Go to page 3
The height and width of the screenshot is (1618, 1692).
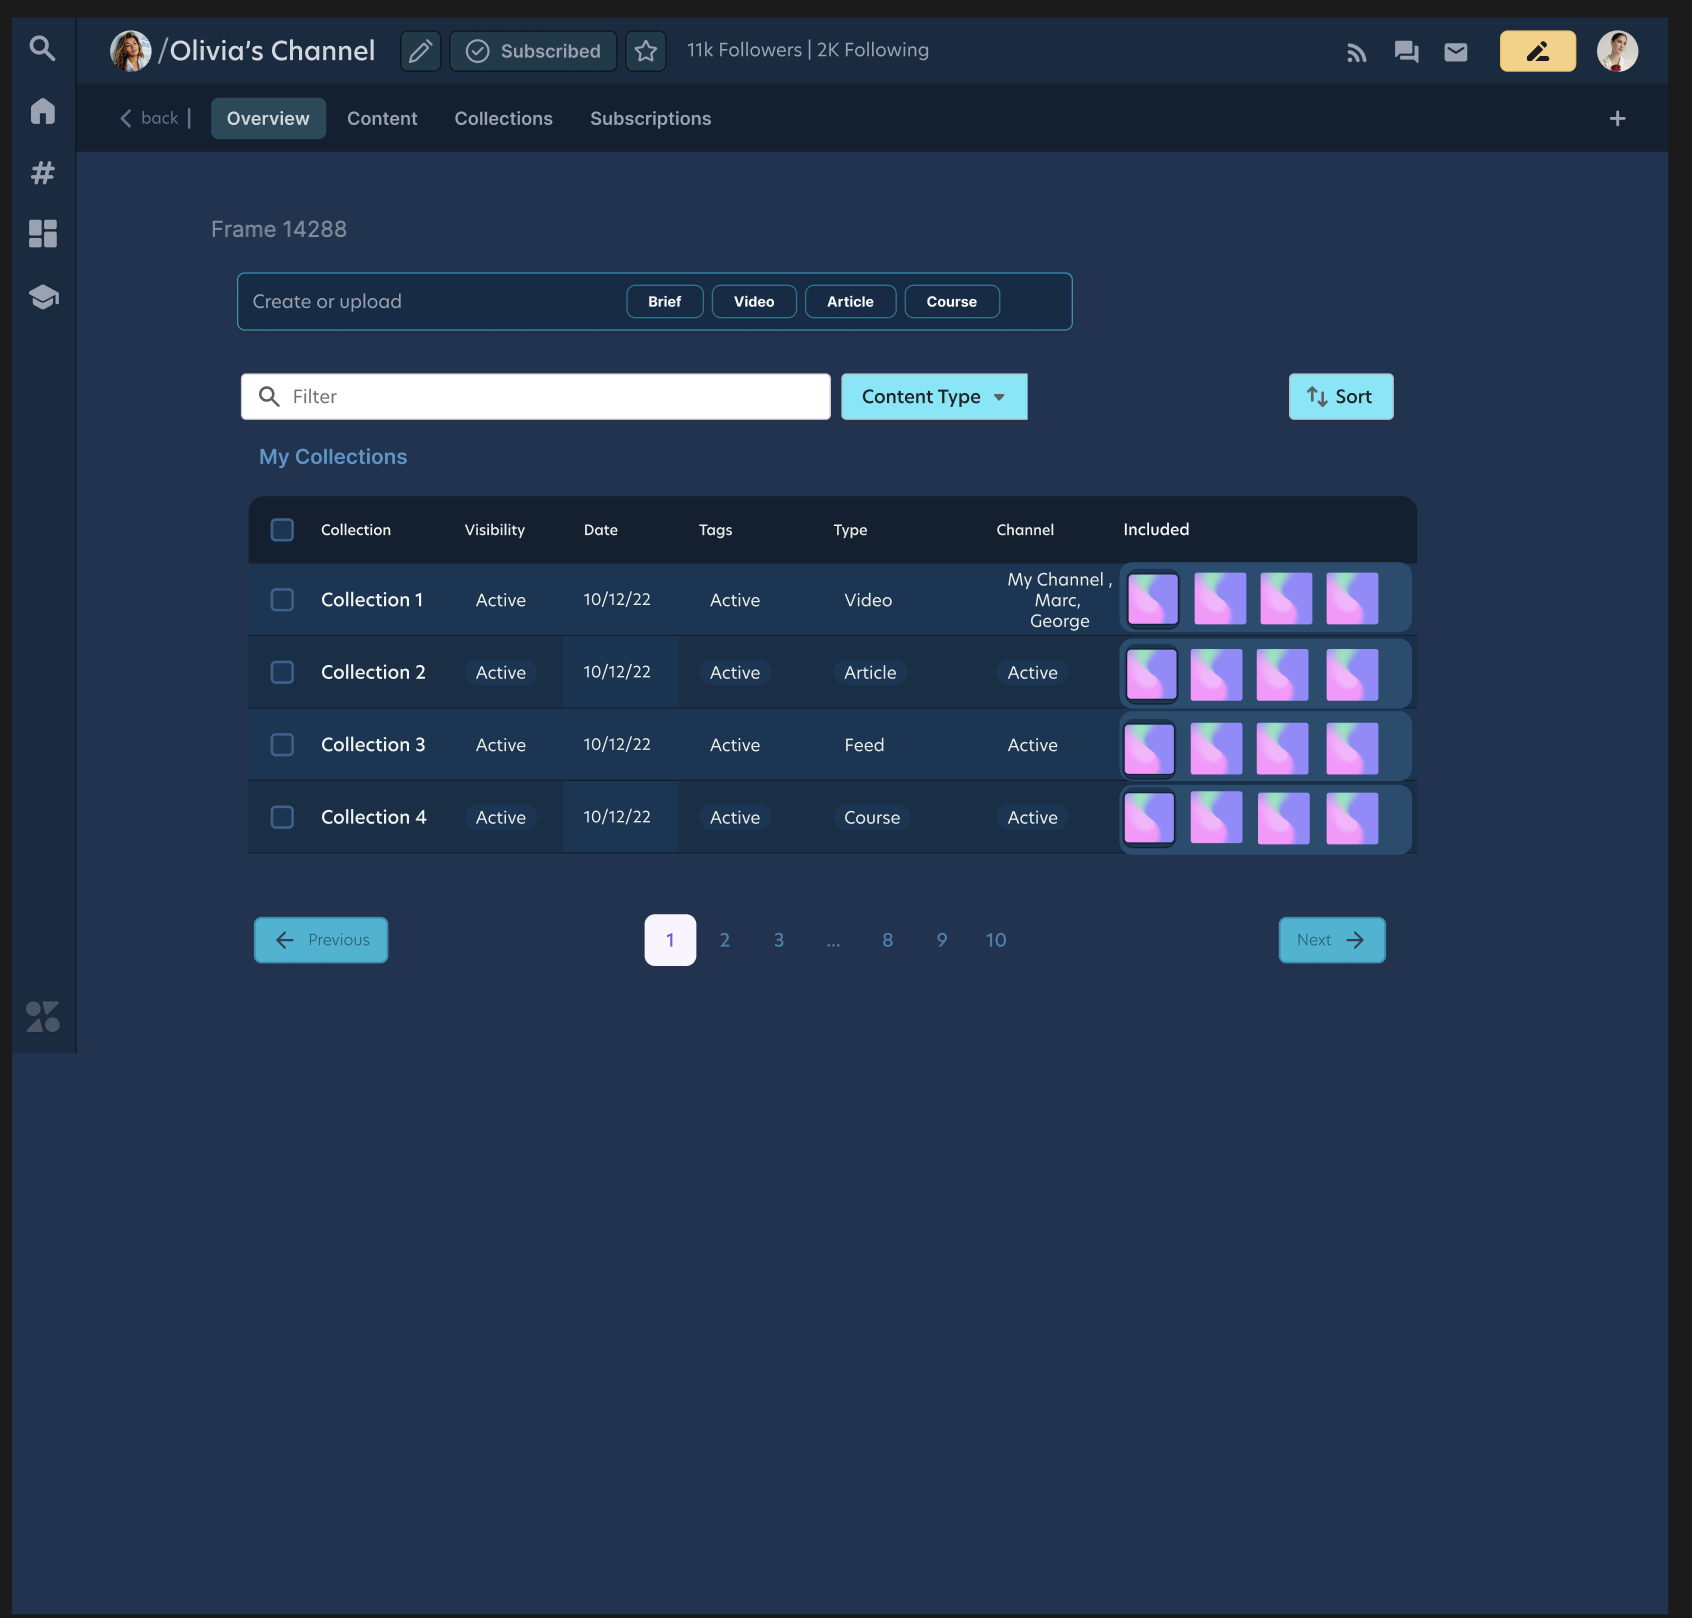(x=779, y=940)
